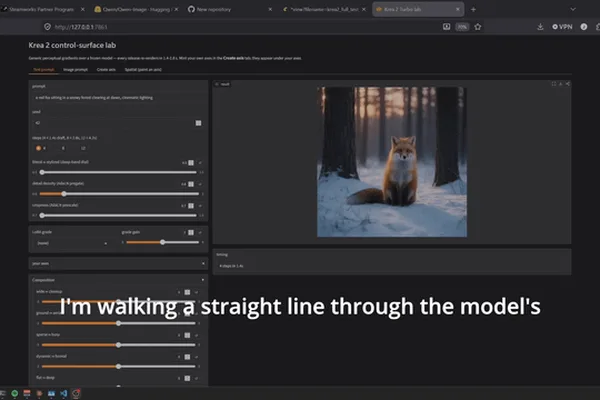Open a new browser tab with plus button
The image size is (600, 400).
(473, 9)
